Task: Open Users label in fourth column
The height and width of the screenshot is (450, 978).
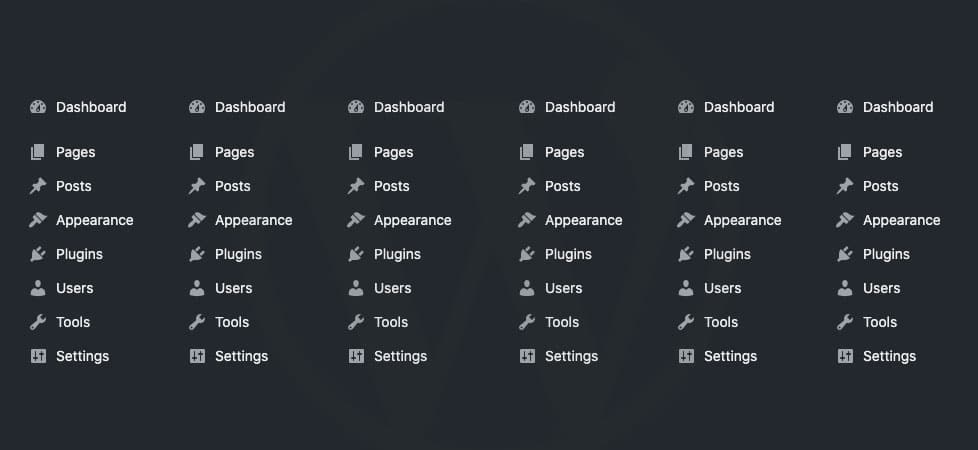Action: coord(564,288)
